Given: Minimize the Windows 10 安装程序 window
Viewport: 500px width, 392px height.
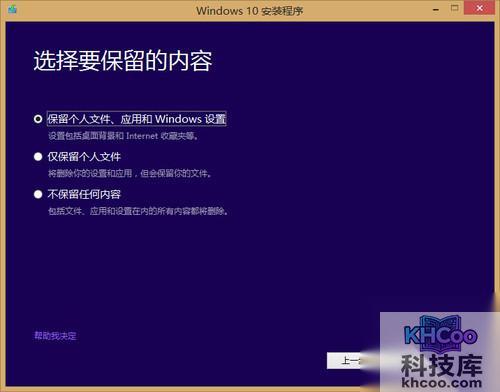Looking at the screenshot, I should [436, 9].
